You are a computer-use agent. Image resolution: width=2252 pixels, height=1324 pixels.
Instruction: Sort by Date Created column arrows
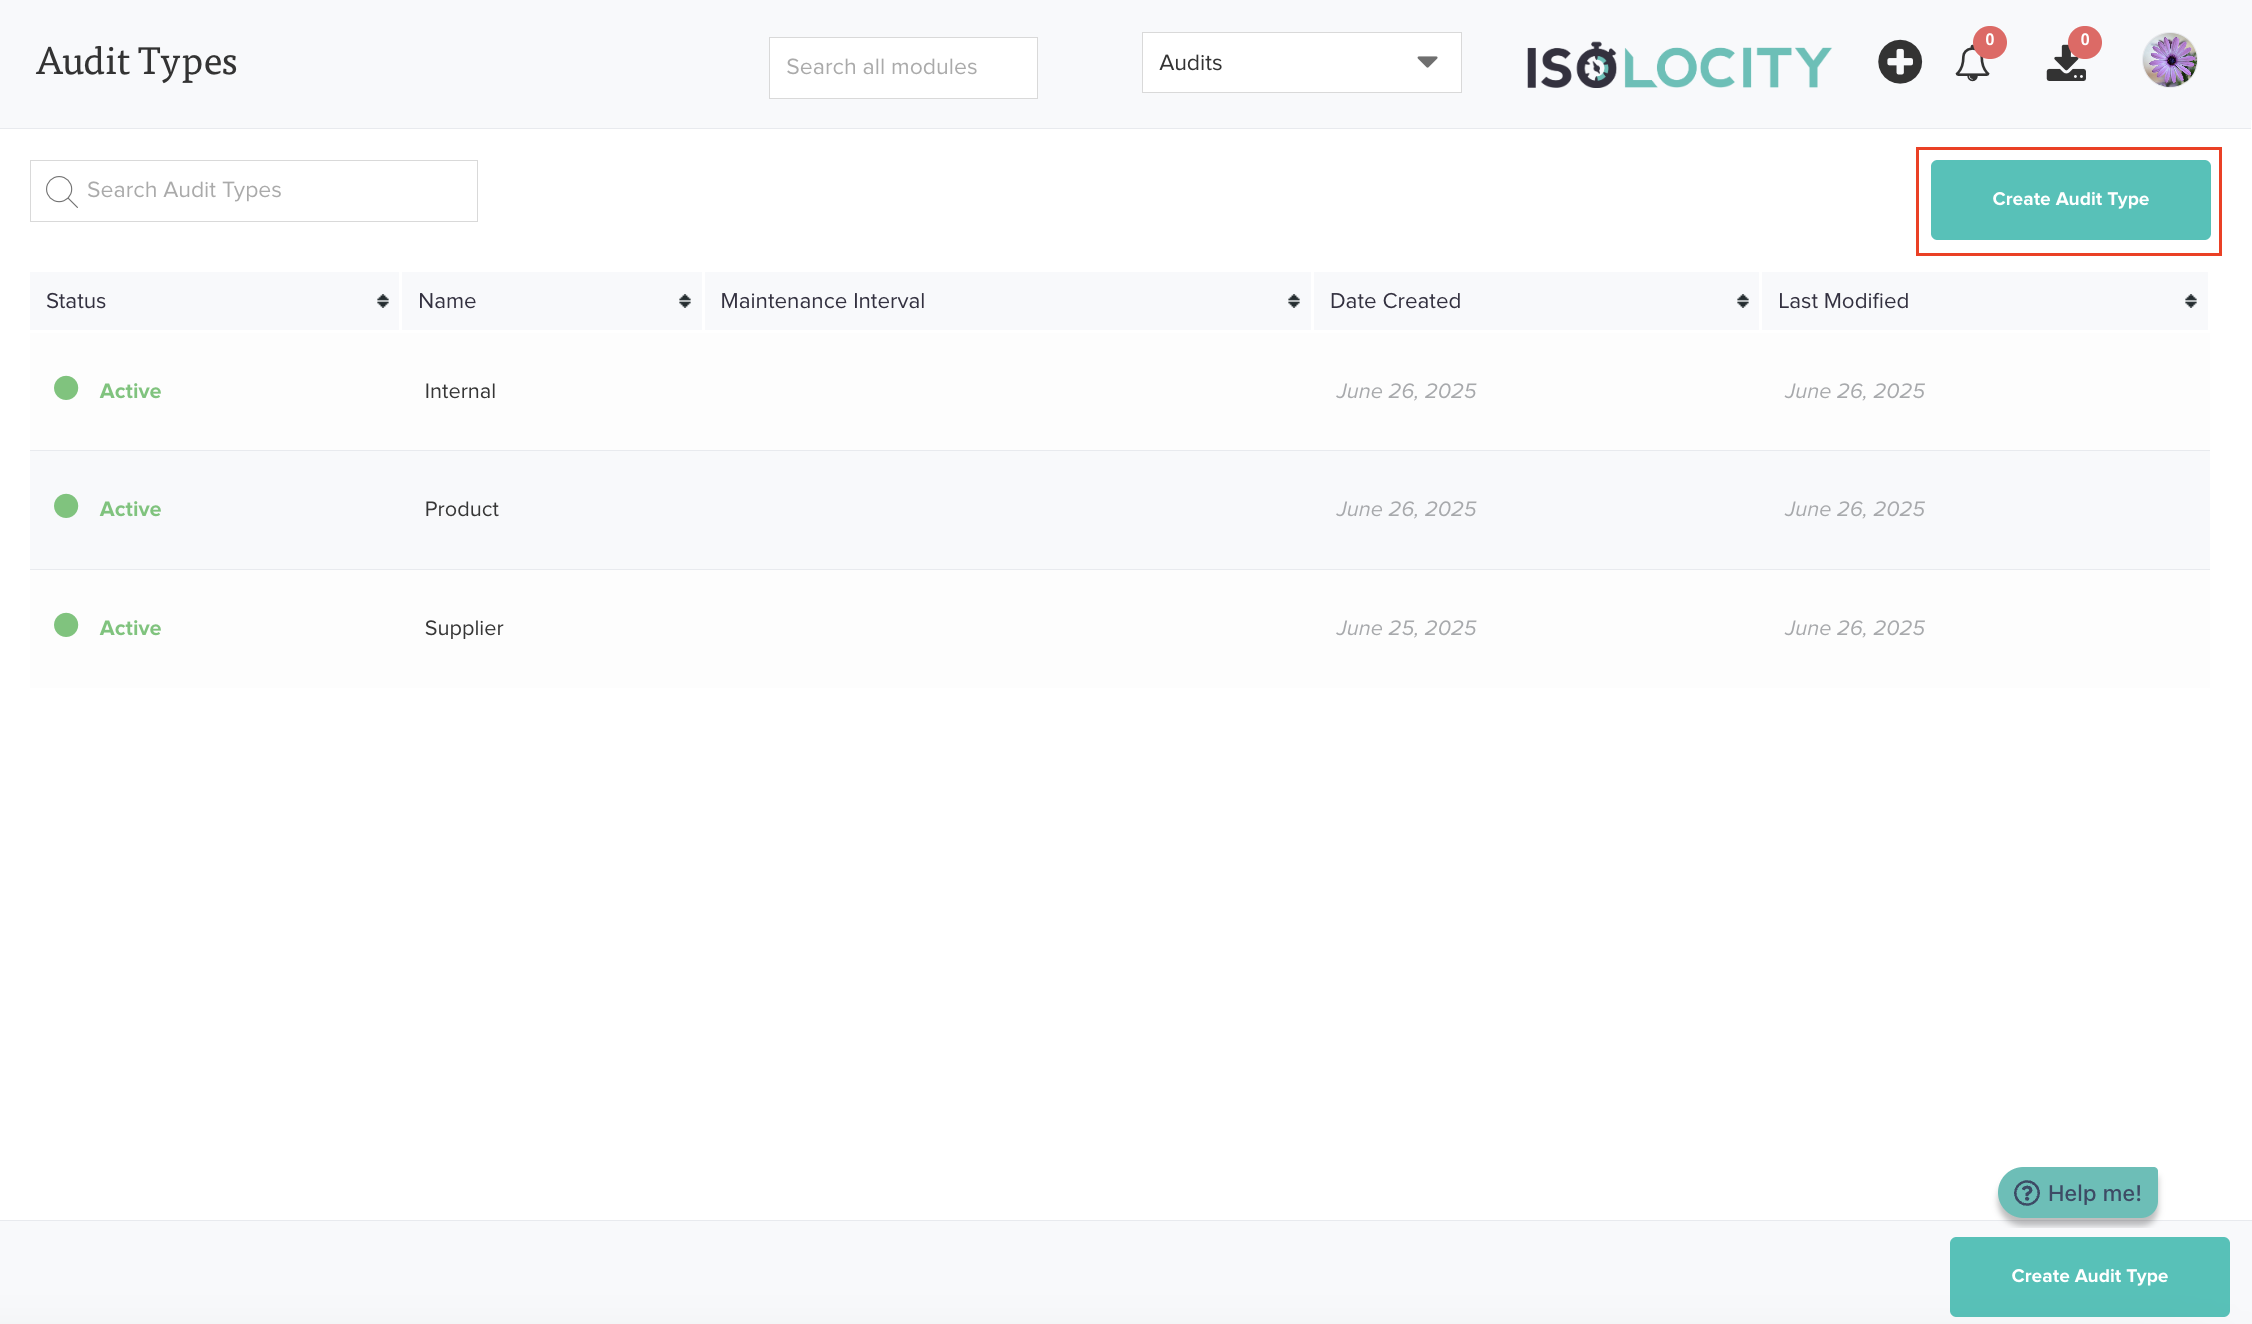(x=1742, y=301)
